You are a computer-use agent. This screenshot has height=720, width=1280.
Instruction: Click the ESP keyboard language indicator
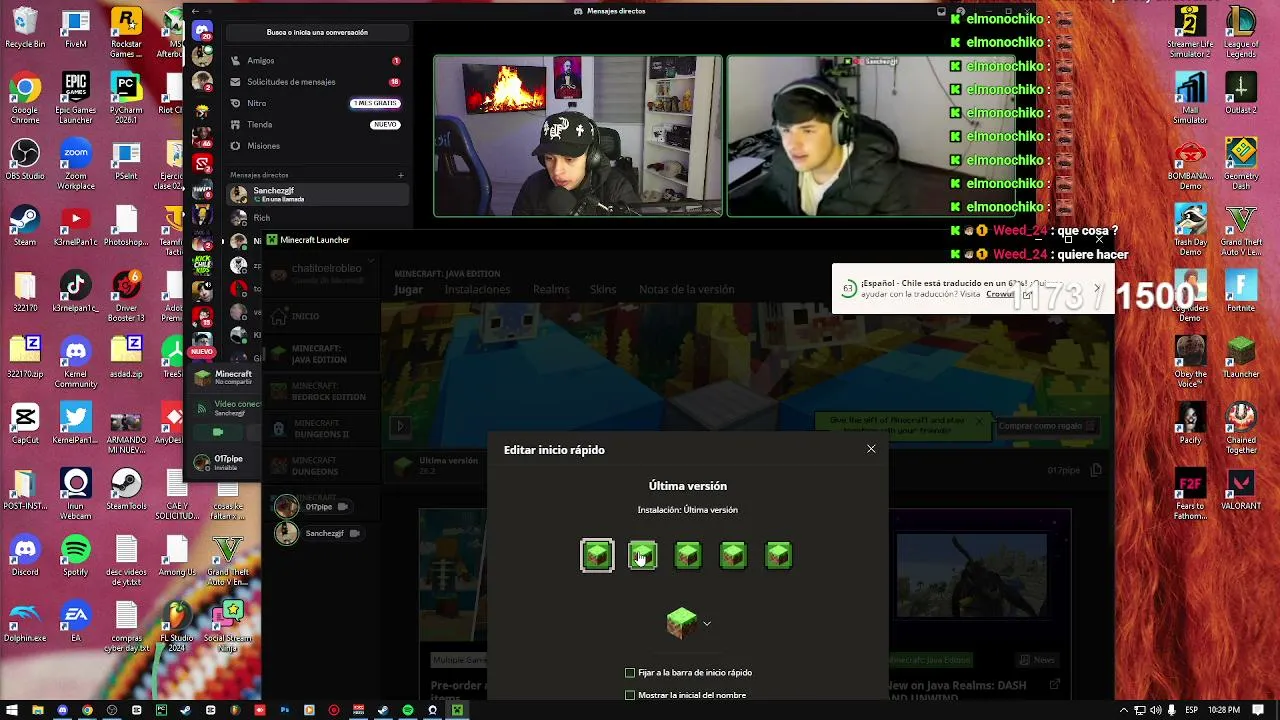(x=1194, y=710)
